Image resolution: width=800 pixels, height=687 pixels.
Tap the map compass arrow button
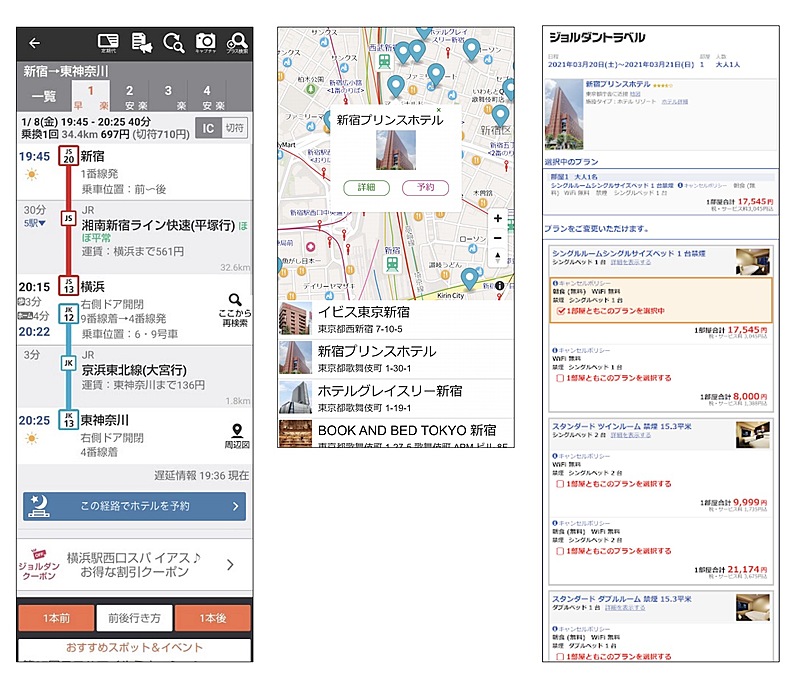(x=497, y=256)
